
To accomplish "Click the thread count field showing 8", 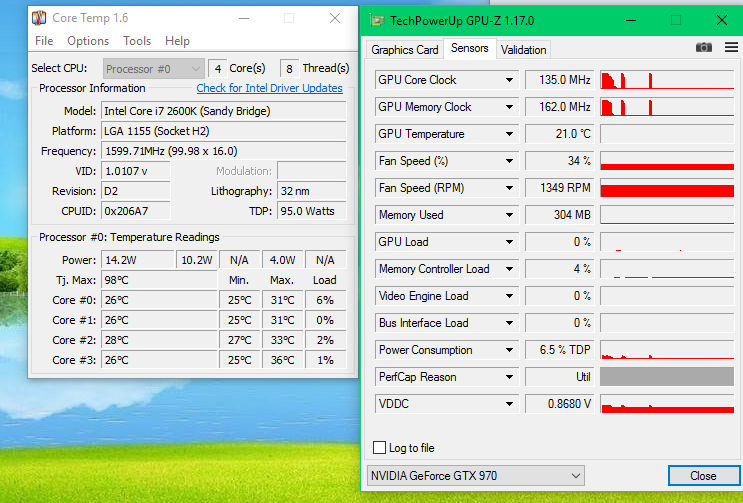I will click(289, 69).
